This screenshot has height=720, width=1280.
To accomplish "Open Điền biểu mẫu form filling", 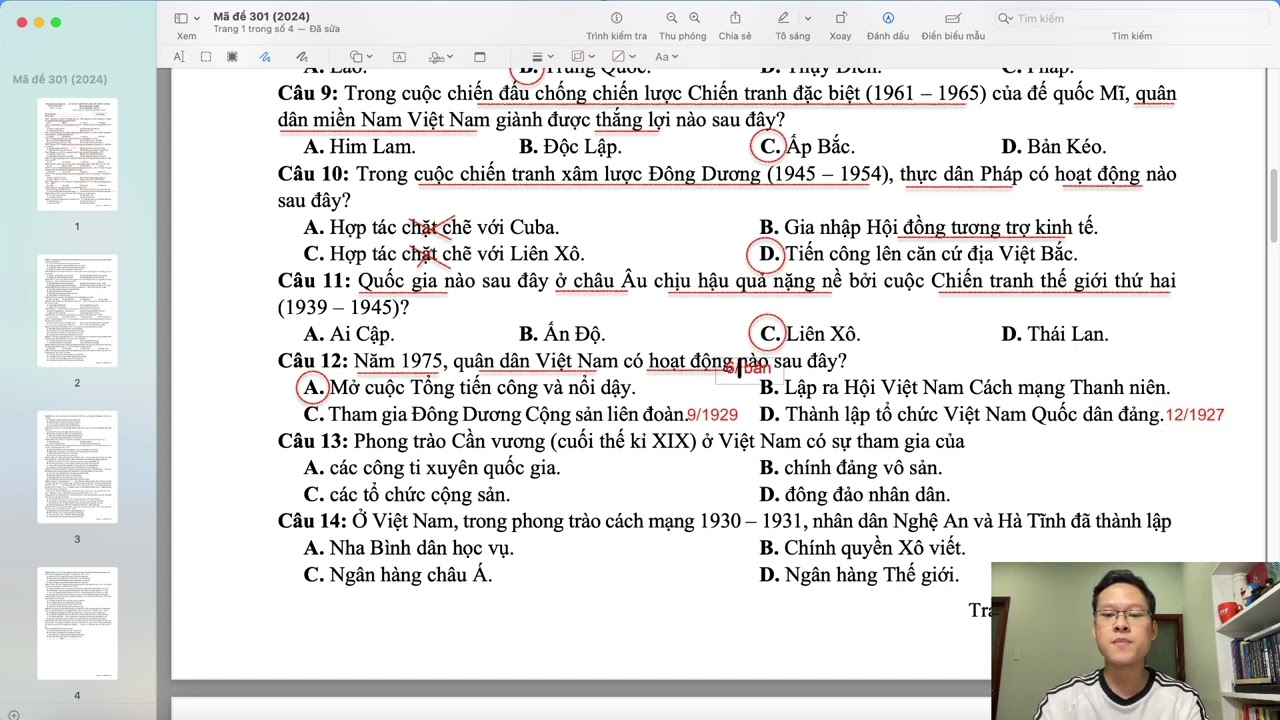I will [x=953, y=18].
